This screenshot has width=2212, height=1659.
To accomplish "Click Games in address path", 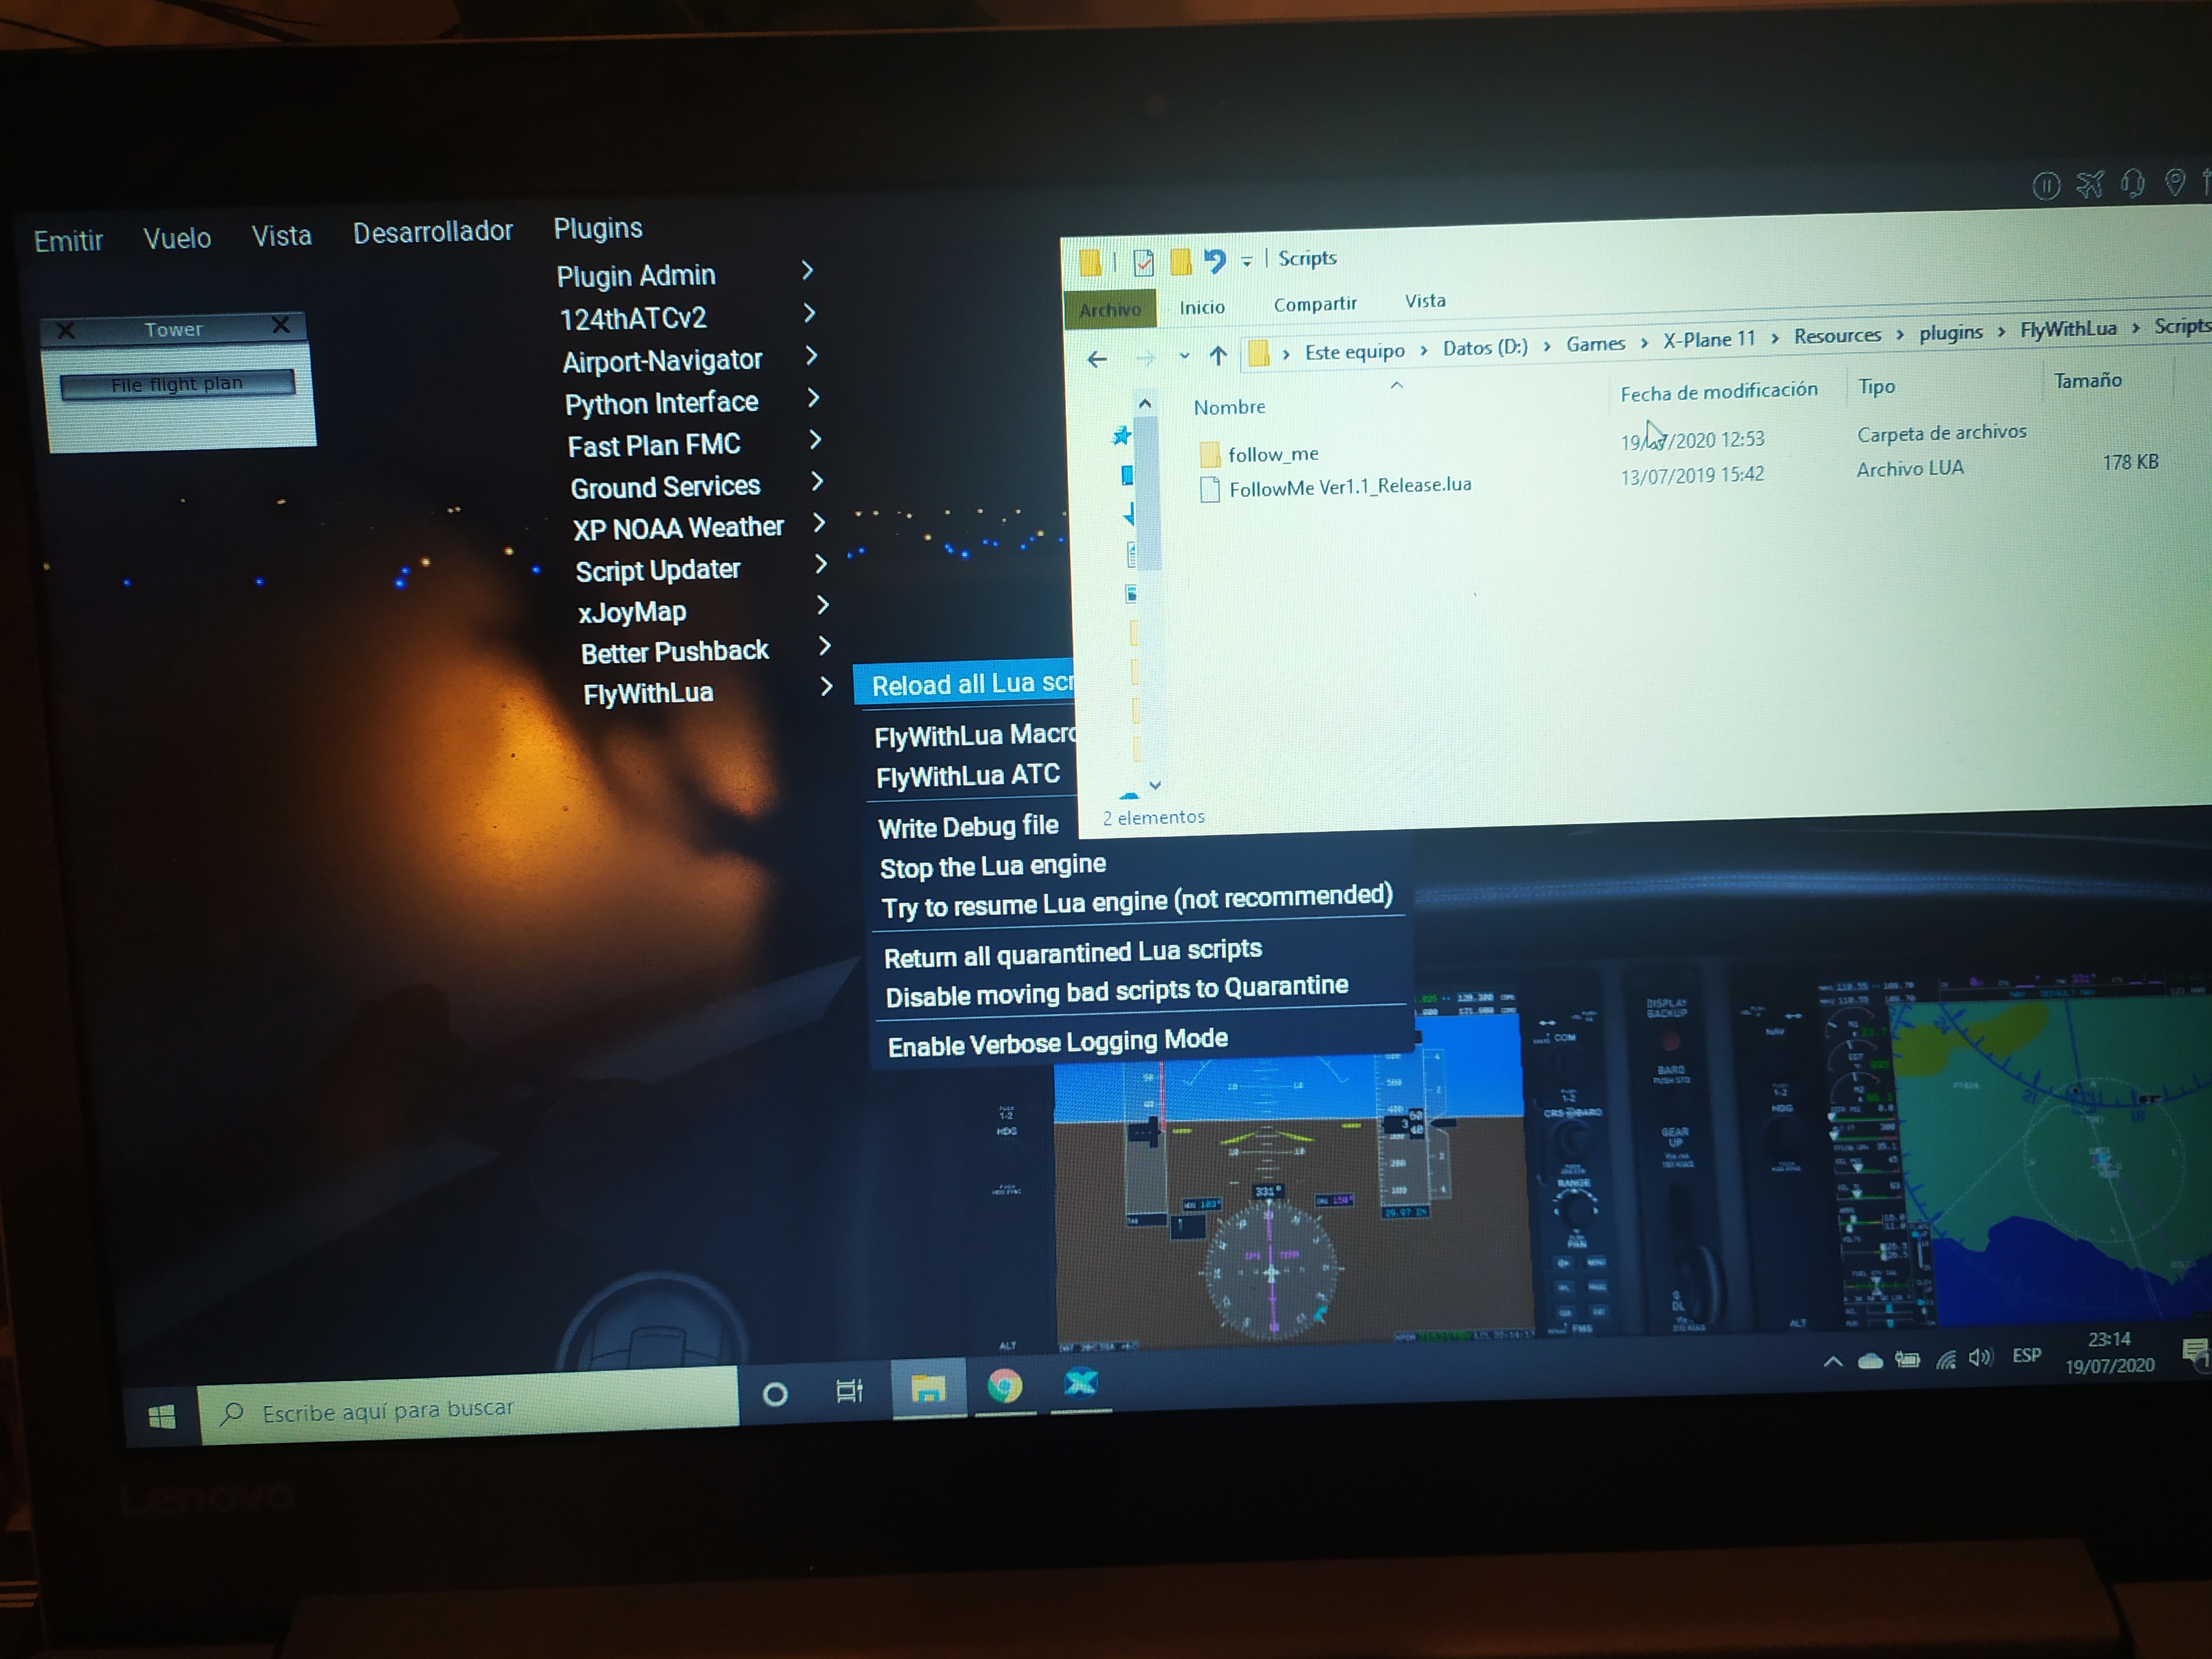I will pos(1595,343).
